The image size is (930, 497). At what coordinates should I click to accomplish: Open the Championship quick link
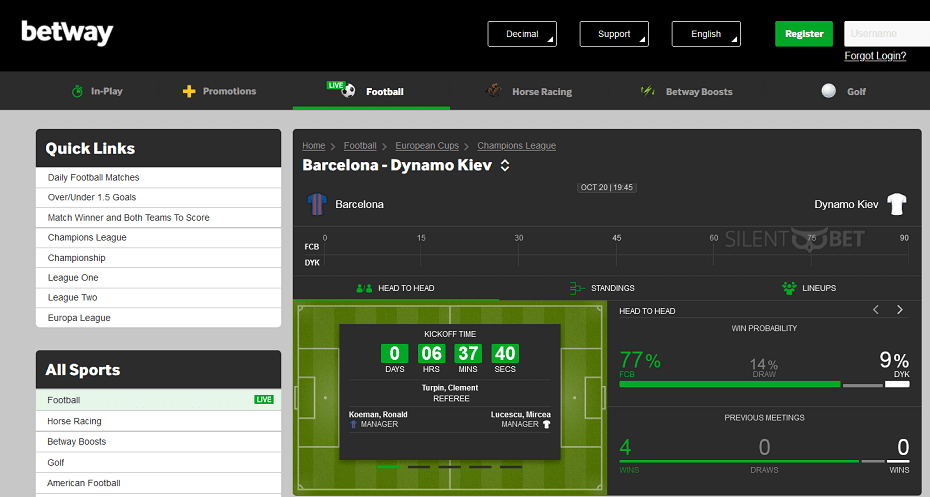[x=158, y=258]
